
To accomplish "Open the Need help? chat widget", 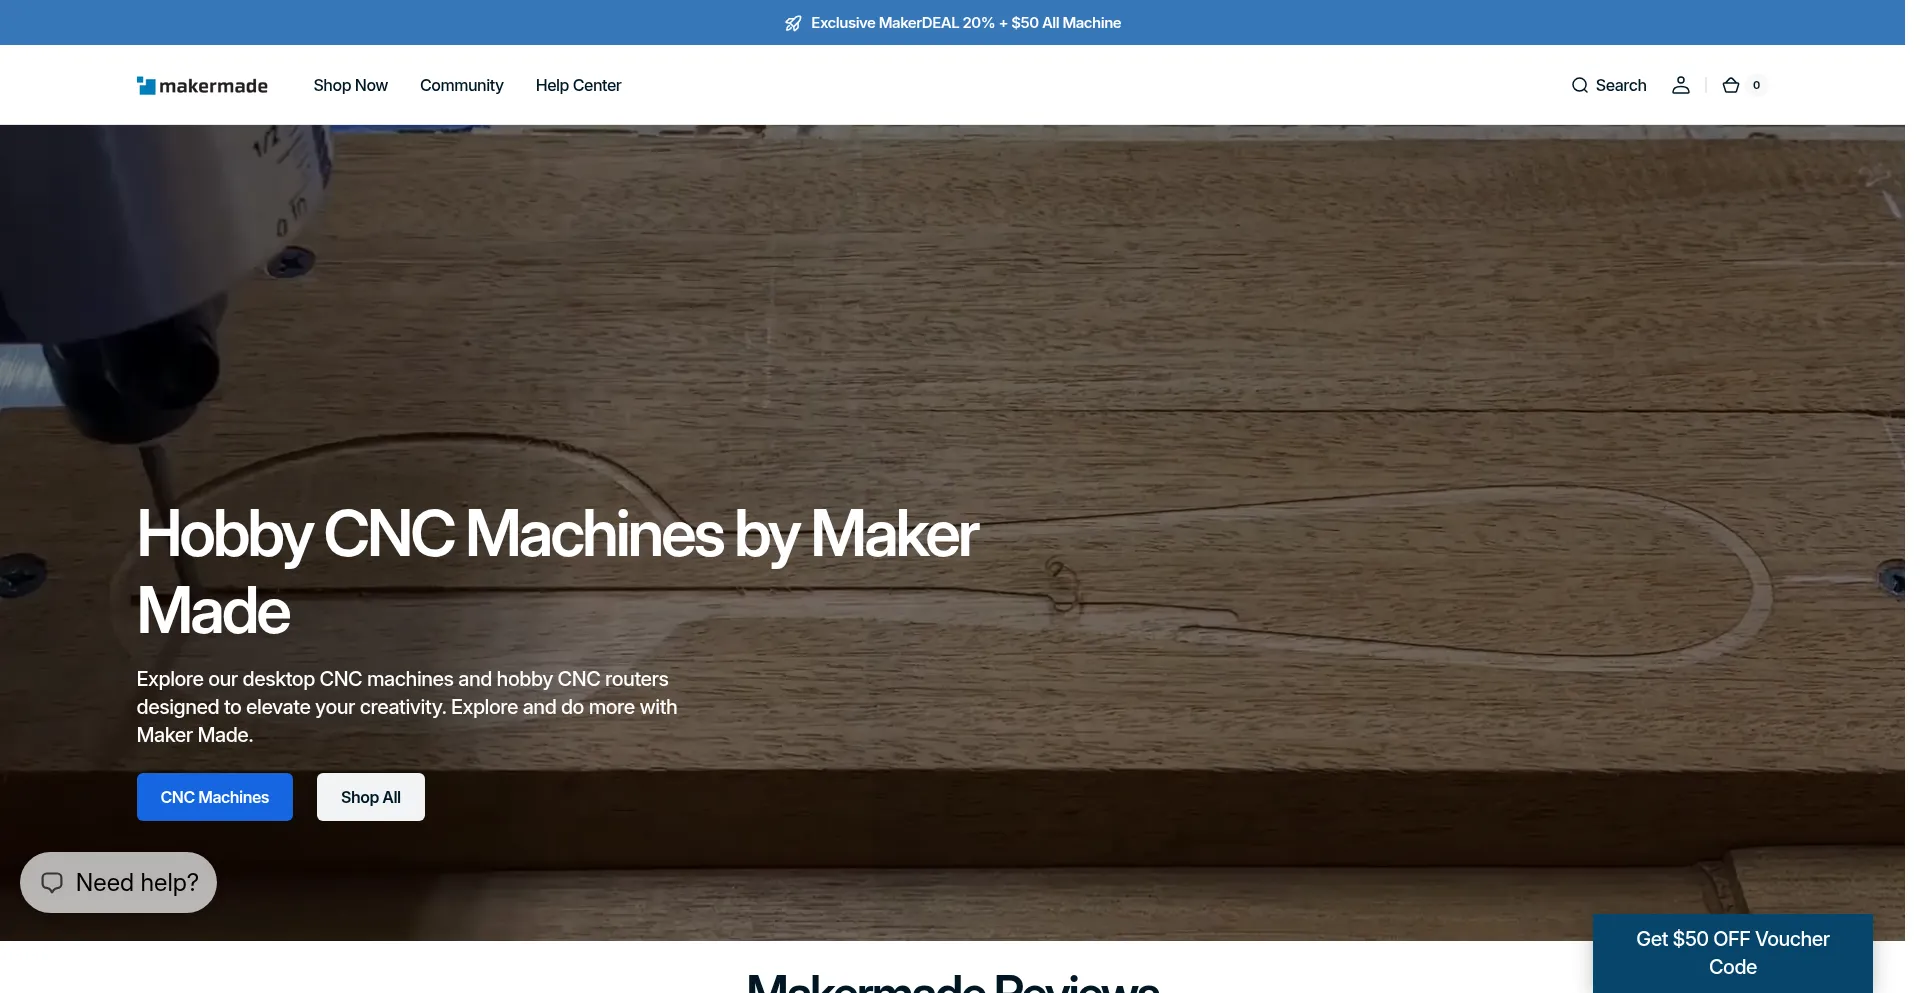I will coord(118,882).
